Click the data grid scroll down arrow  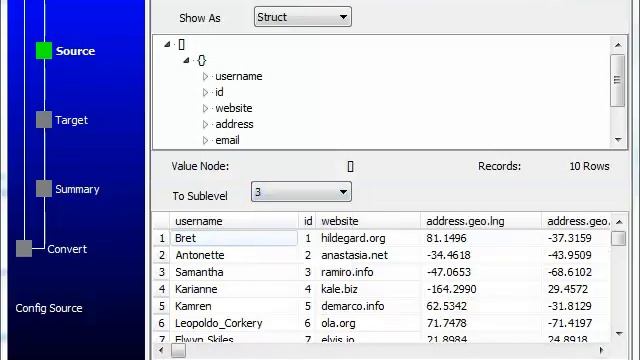pyautogui.click(x=619, y=333)
